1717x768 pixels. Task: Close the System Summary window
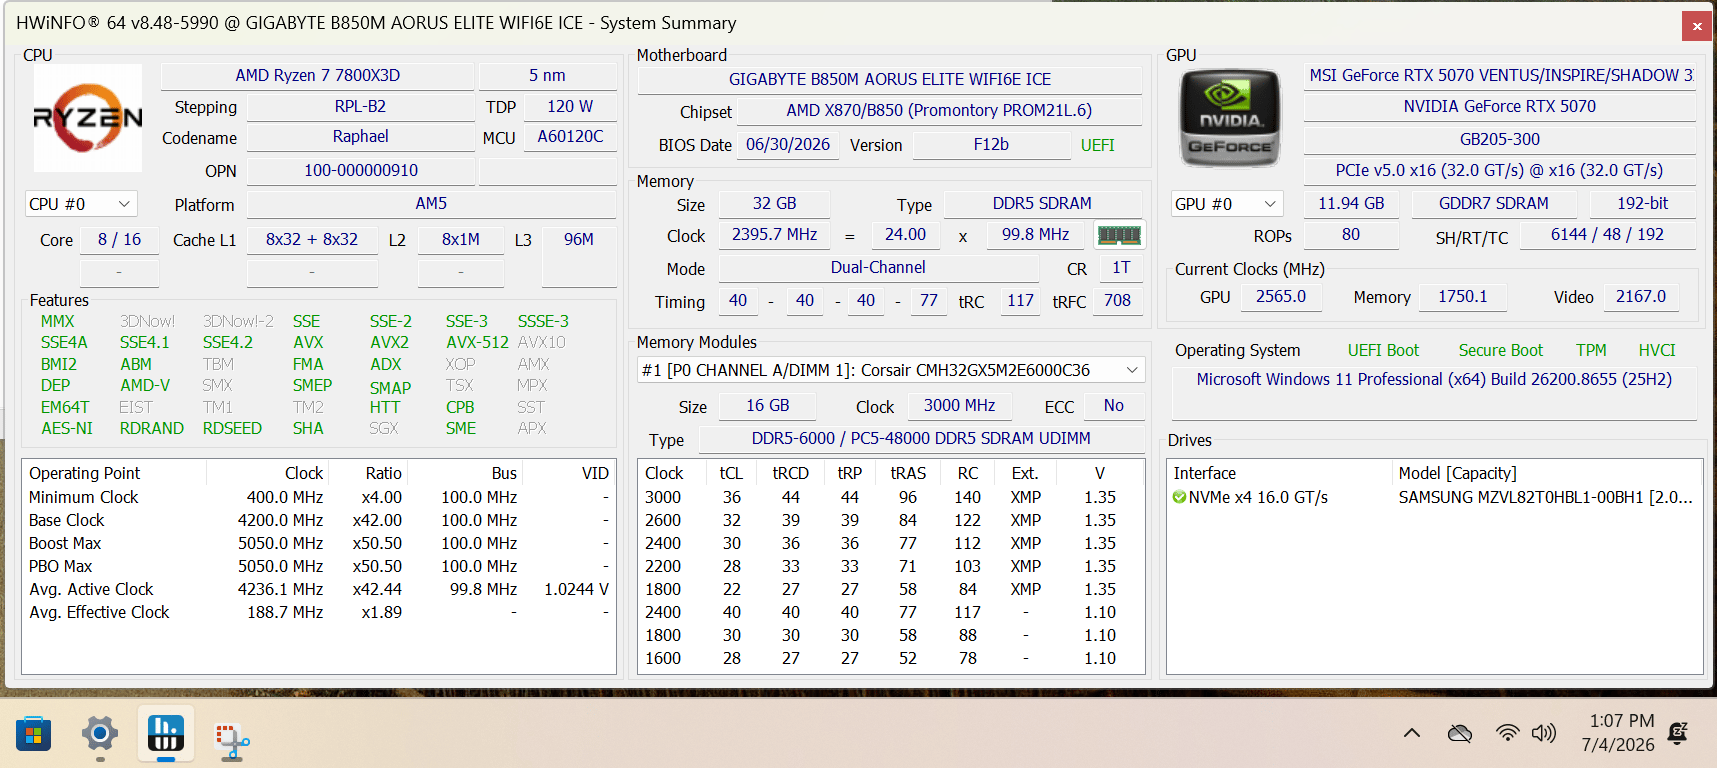click(1696, 26)
